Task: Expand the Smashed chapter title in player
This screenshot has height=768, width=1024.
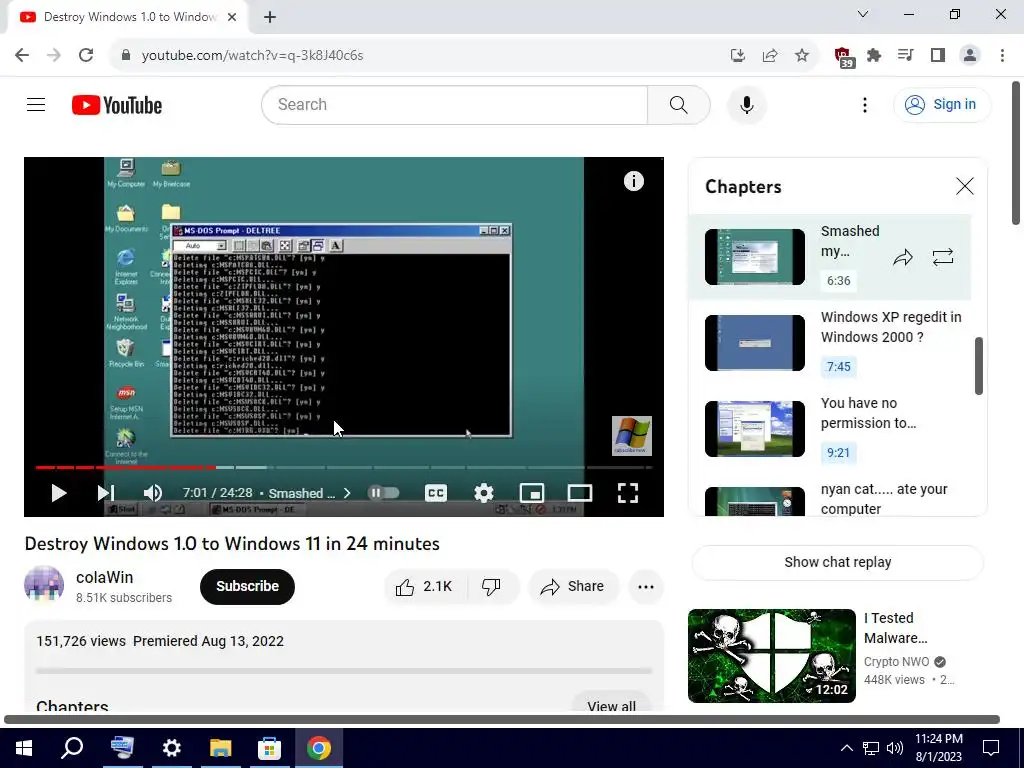Action: pos(309,493)
